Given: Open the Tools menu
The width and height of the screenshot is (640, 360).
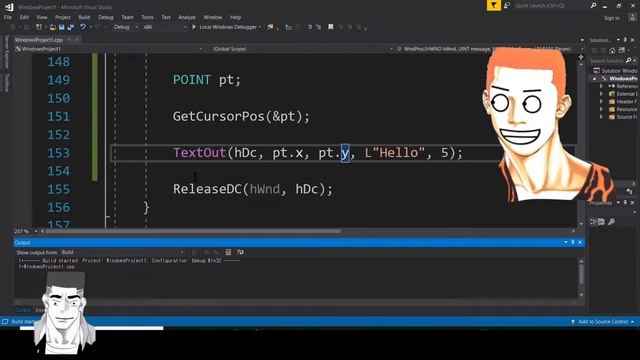Looking at the screenshot, I should [147, 17].
